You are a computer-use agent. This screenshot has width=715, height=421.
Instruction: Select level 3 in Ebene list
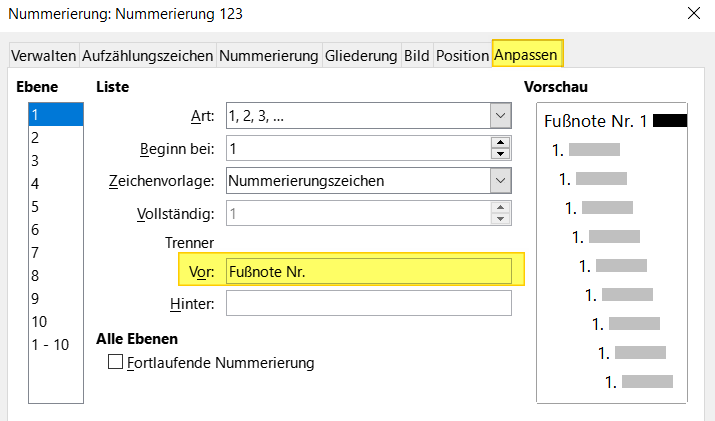coord(56,161)
